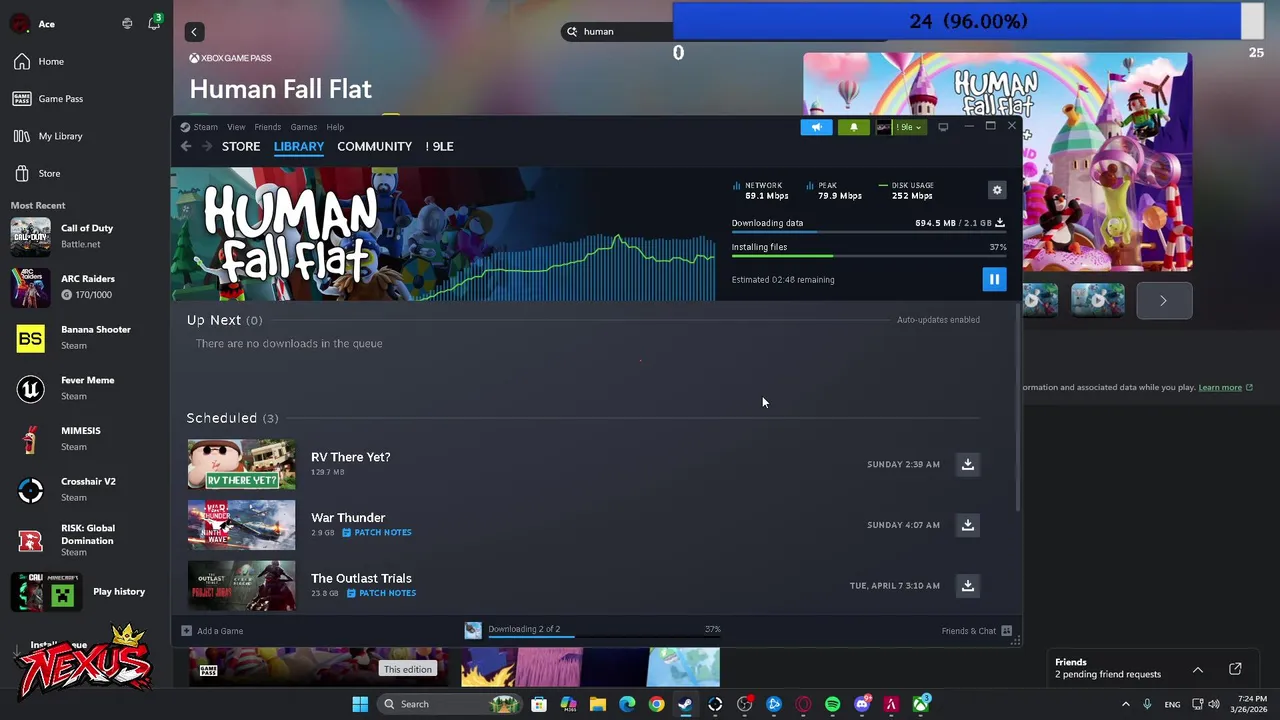The height and width of the screenshot is (720, 1280).
Task: Select Crosshair V2 in Most Recent
Action: point(87,489)
